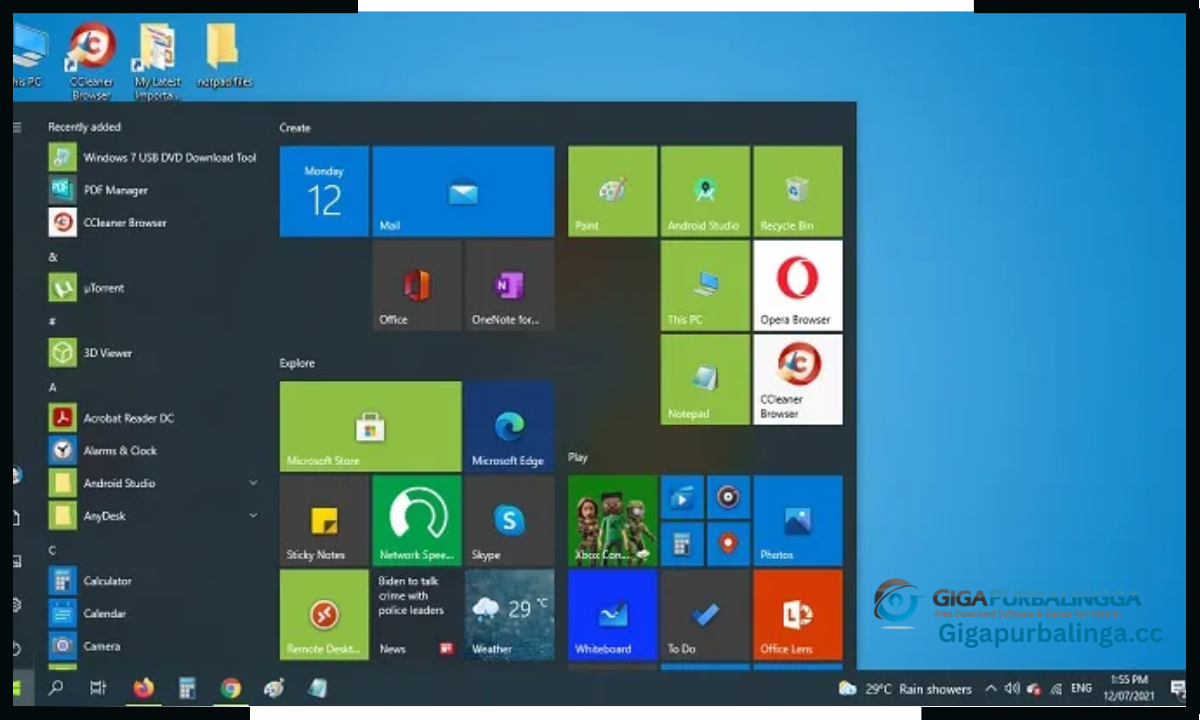The height and width of the screenshot is (720, 1200).
Task: Open the small Groove Music tile
Action: (728, 497)
